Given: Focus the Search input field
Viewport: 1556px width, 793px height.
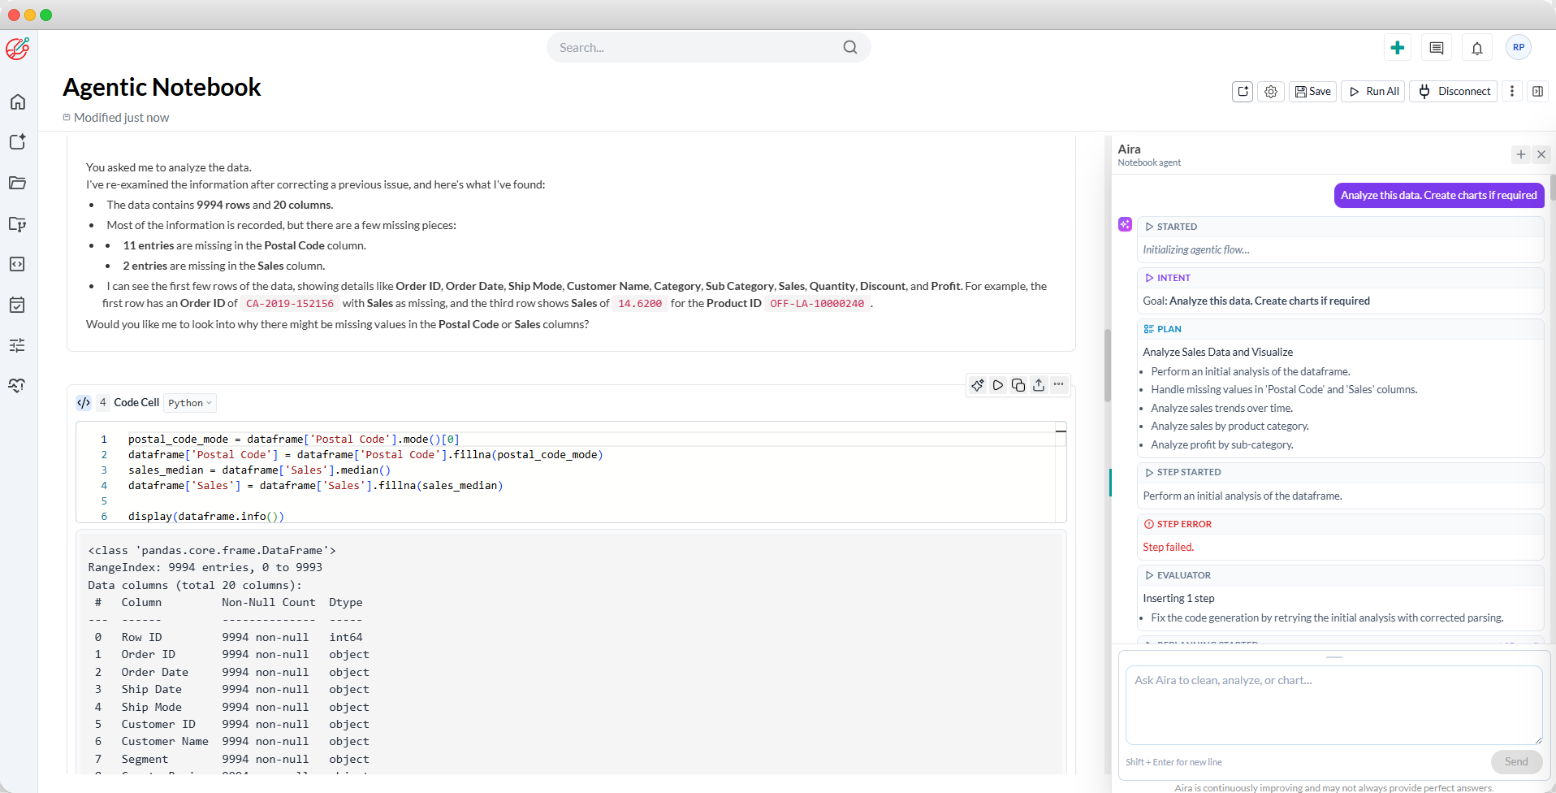Looking at the screenshot, I should 708,47.
